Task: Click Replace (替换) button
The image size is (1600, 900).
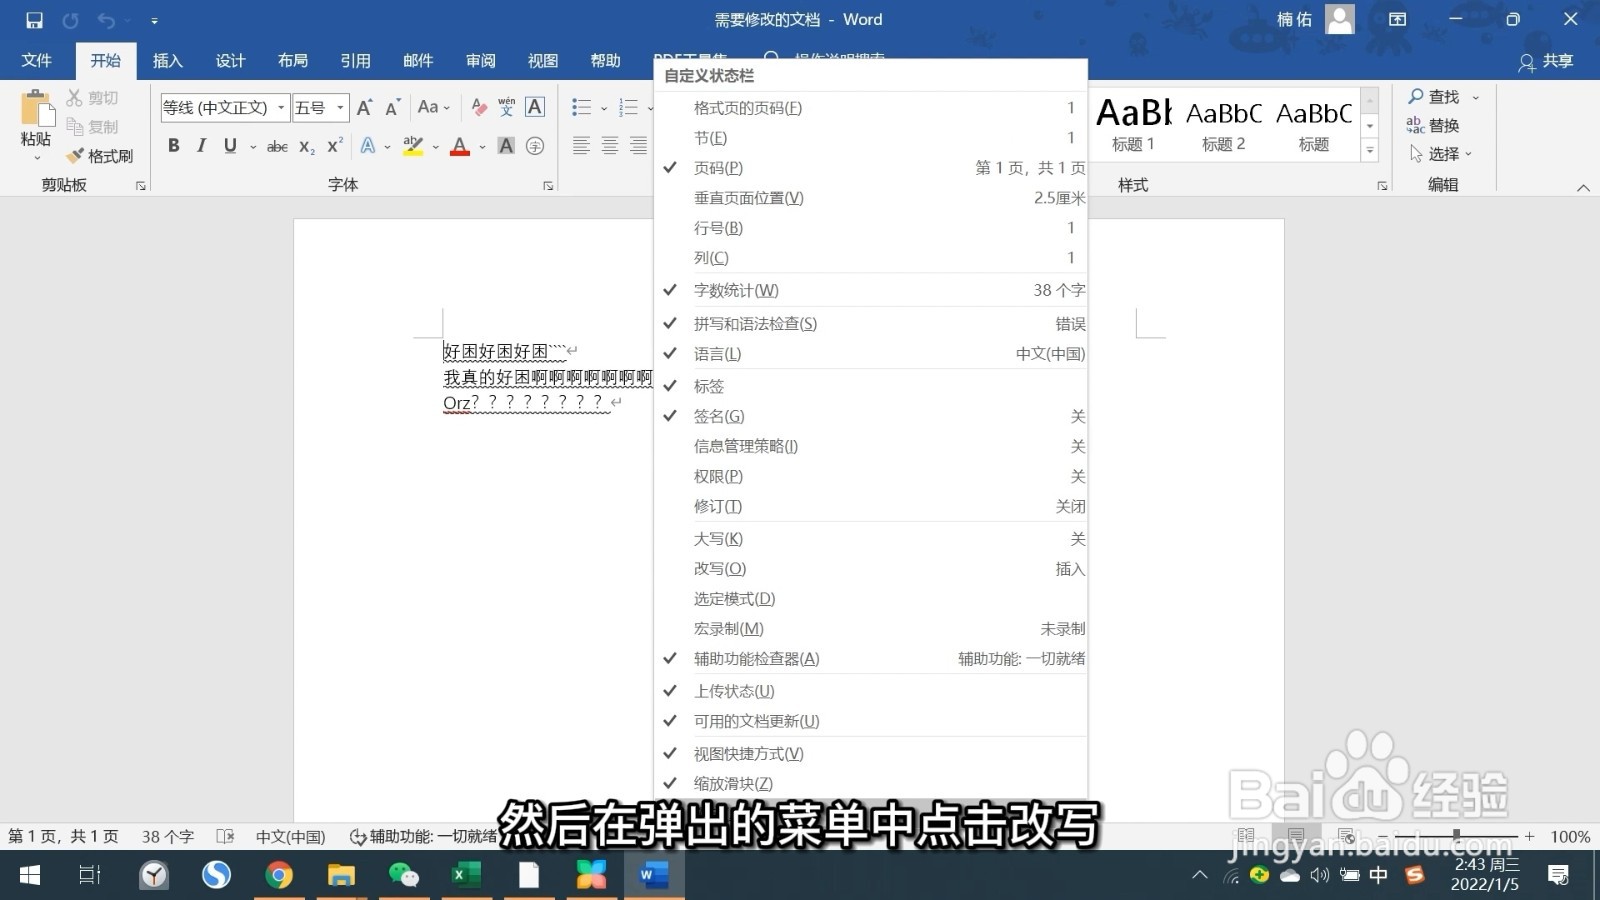Action: click(x=1433, y=125)
